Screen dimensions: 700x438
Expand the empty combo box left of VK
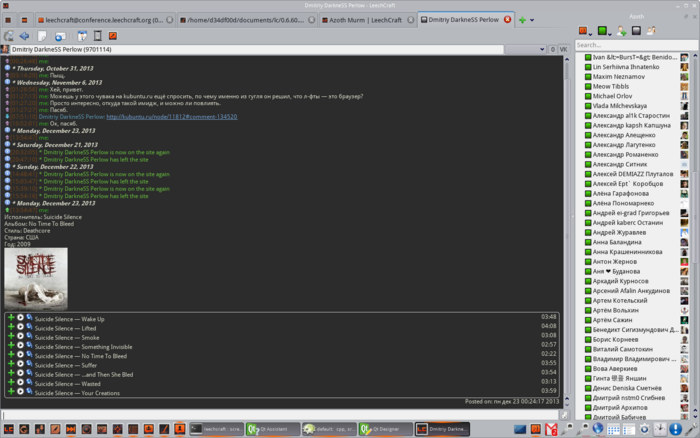[x=525, y=50]
